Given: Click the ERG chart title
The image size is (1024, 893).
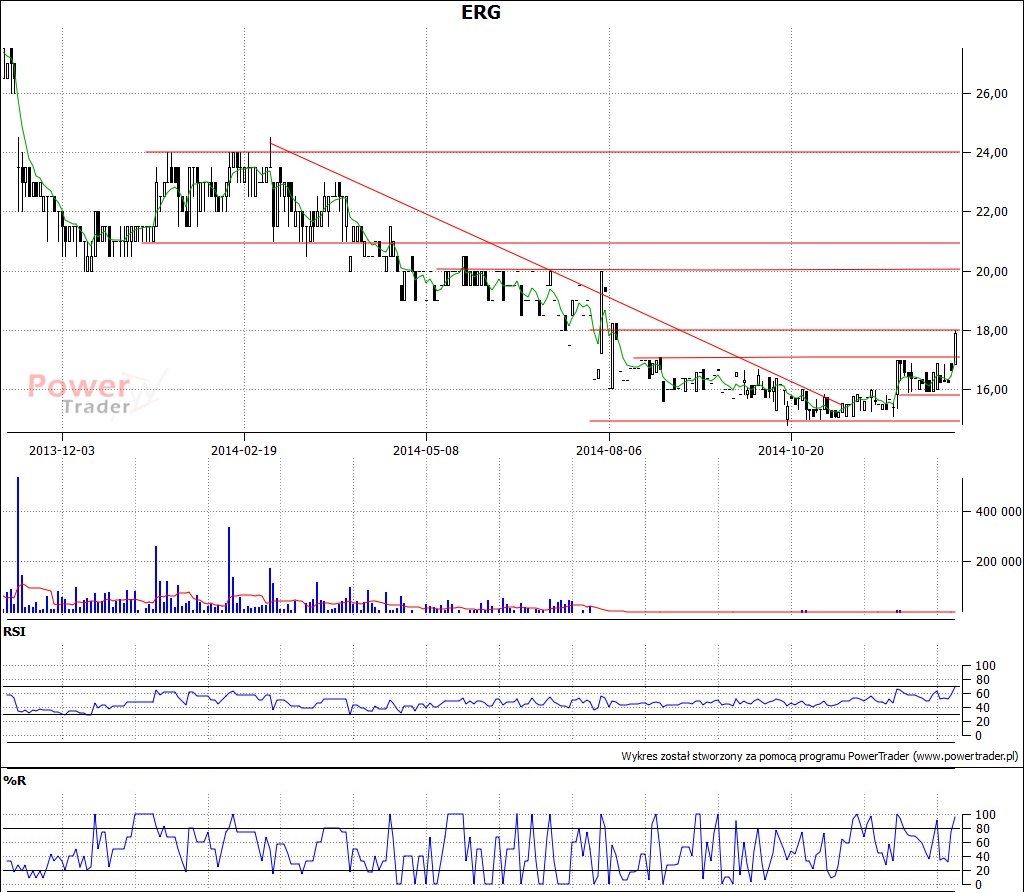Looking at the screenshot, I should click(481, 12).
